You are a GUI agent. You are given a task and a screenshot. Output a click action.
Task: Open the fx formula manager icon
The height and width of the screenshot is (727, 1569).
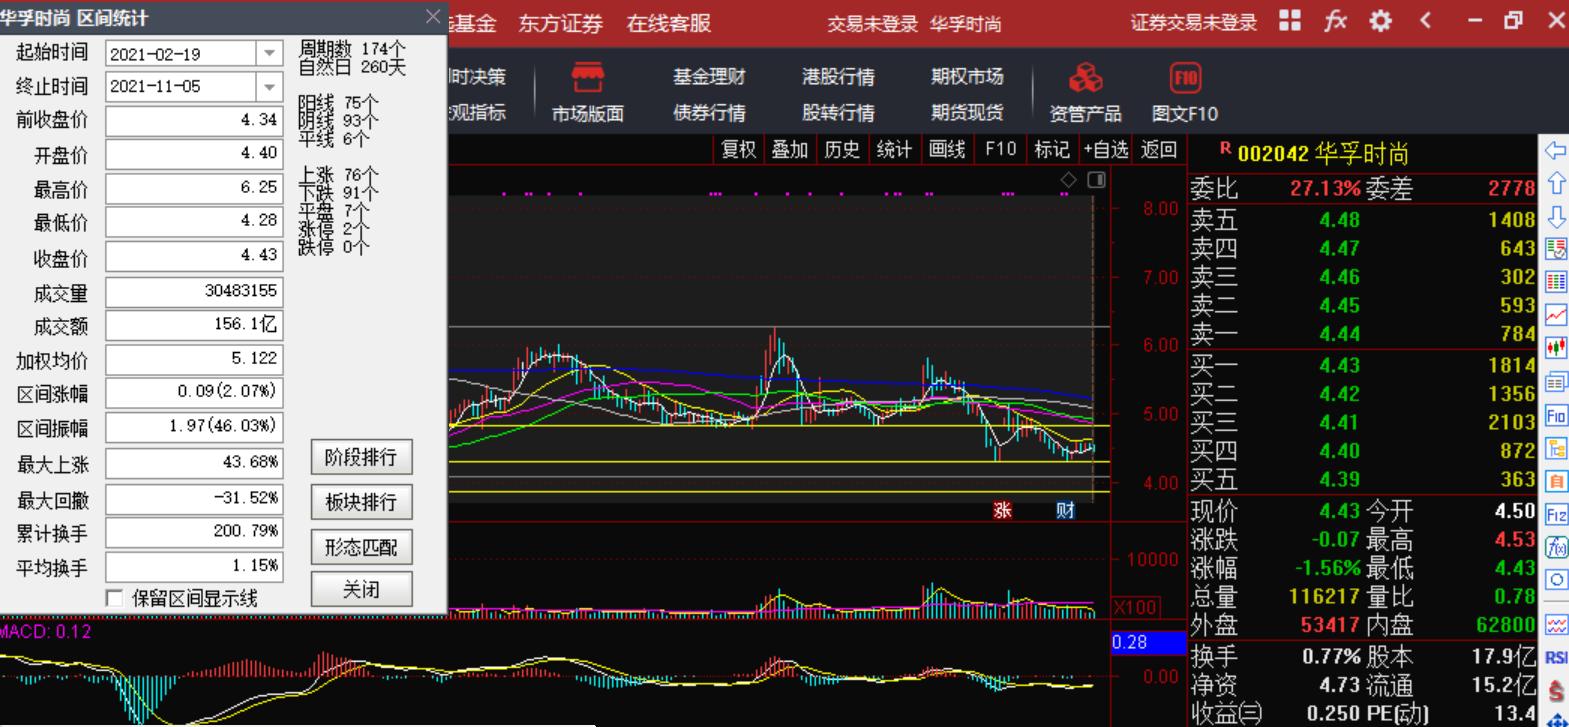(1335, 20)
